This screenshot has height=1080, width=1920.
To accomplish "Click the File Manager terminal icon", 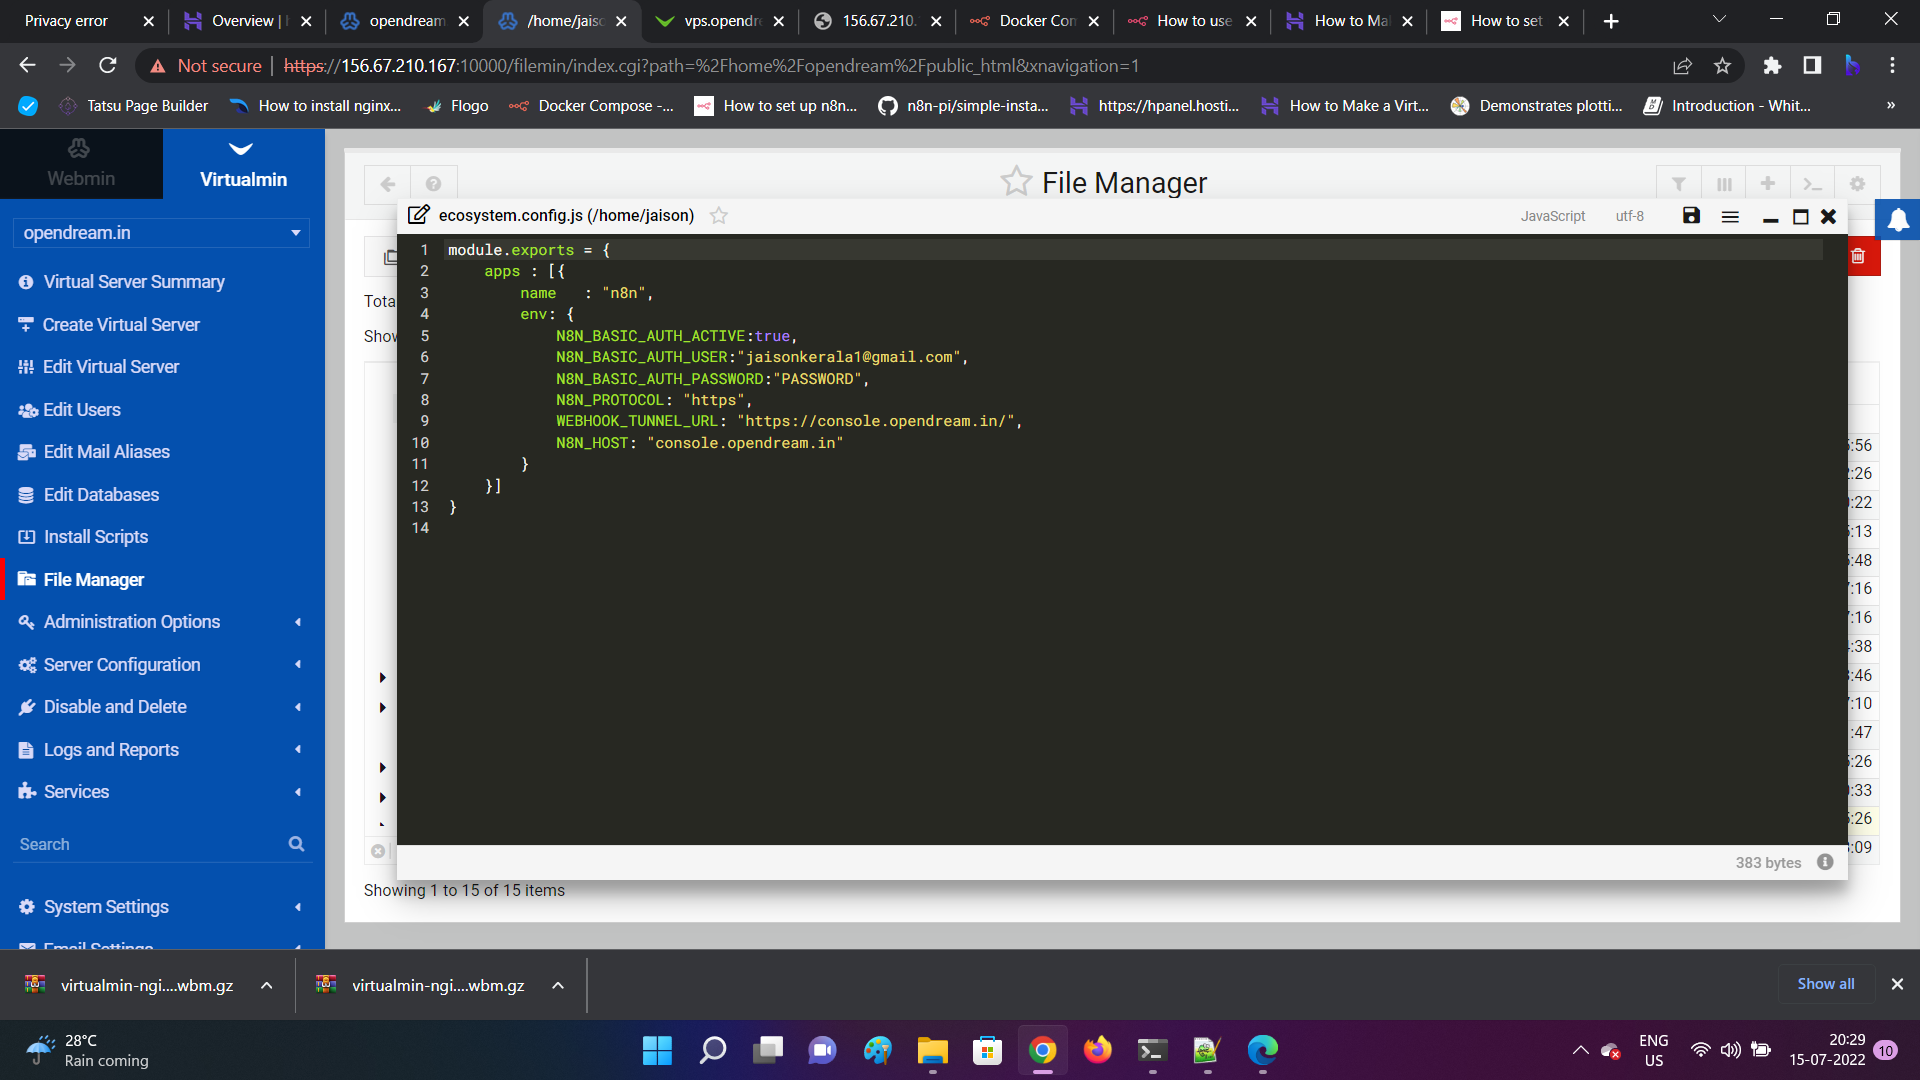I will [1812, 184].
